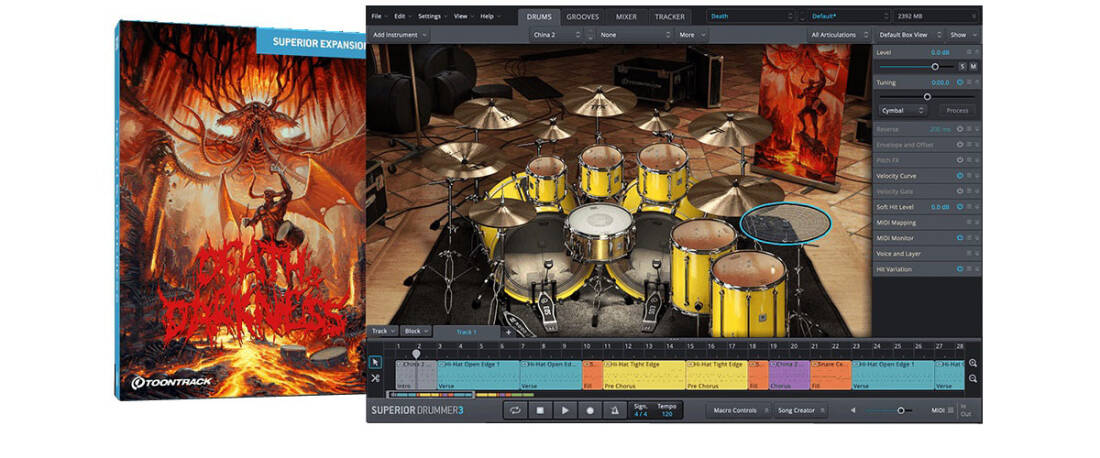Select the arrow pointer tool in timeline

tap(375, 363)
